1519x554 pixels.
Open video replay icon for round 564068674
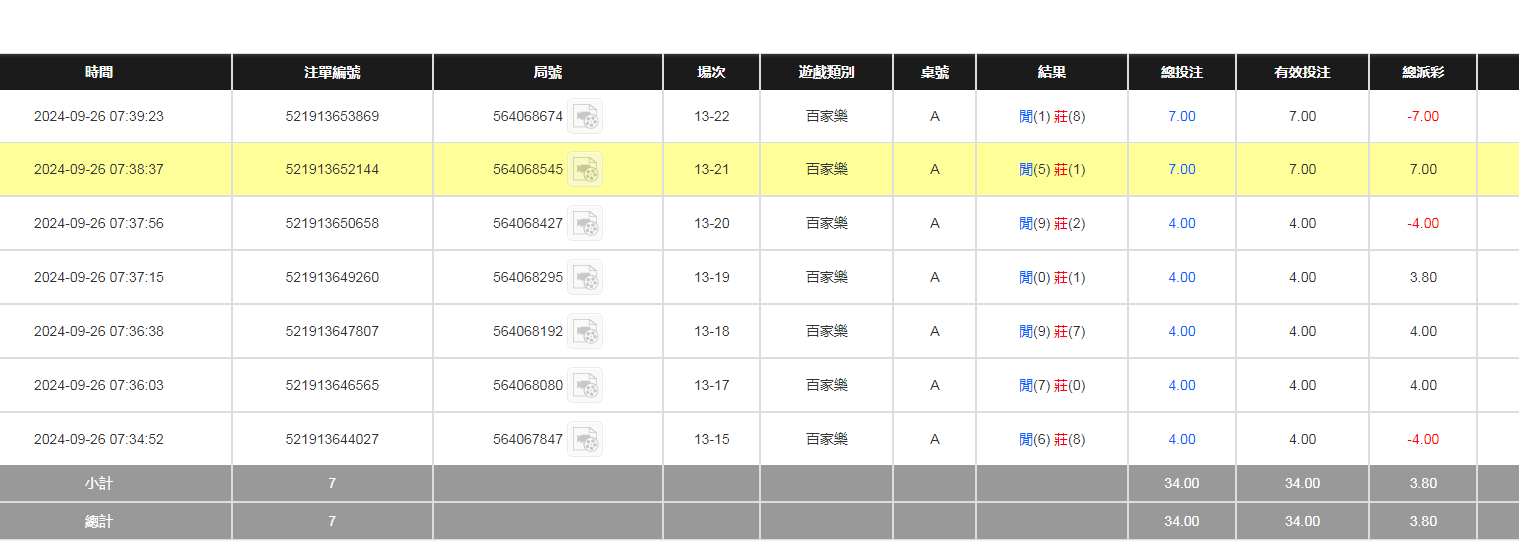click(585, 117)
